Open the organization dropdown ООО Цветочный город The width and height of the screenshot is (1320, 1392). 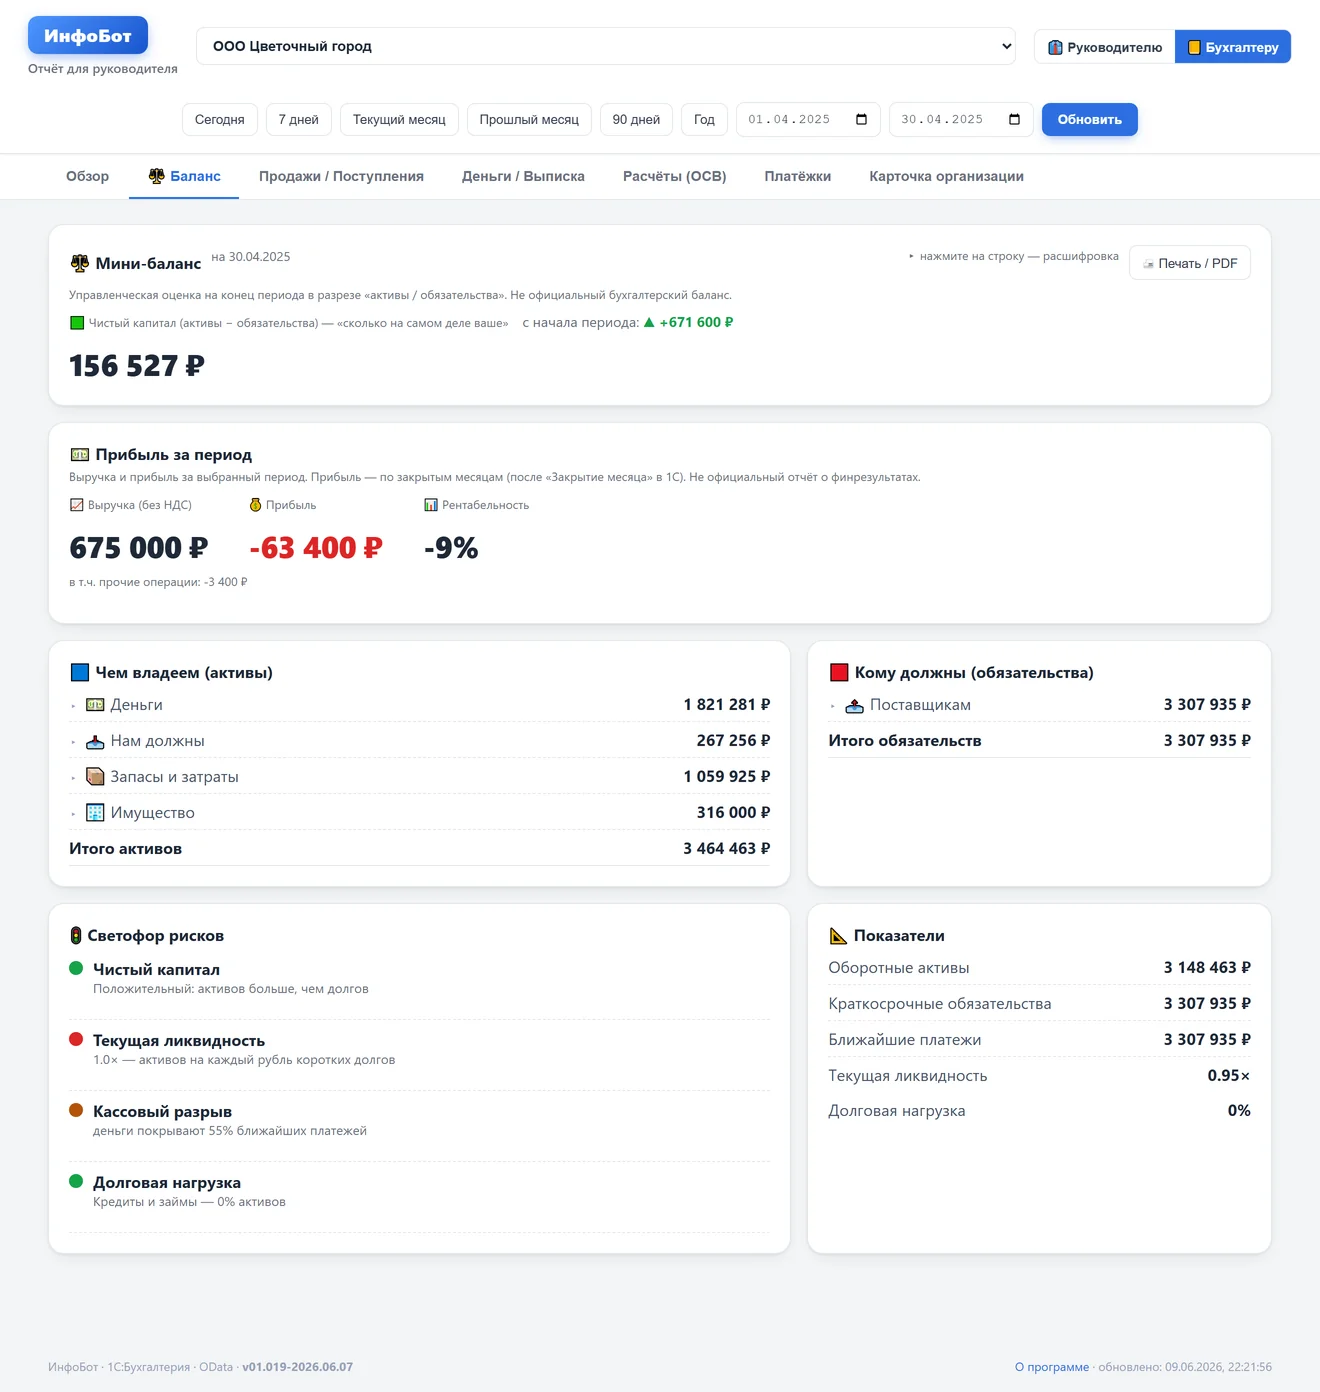(x=606, y=46)
